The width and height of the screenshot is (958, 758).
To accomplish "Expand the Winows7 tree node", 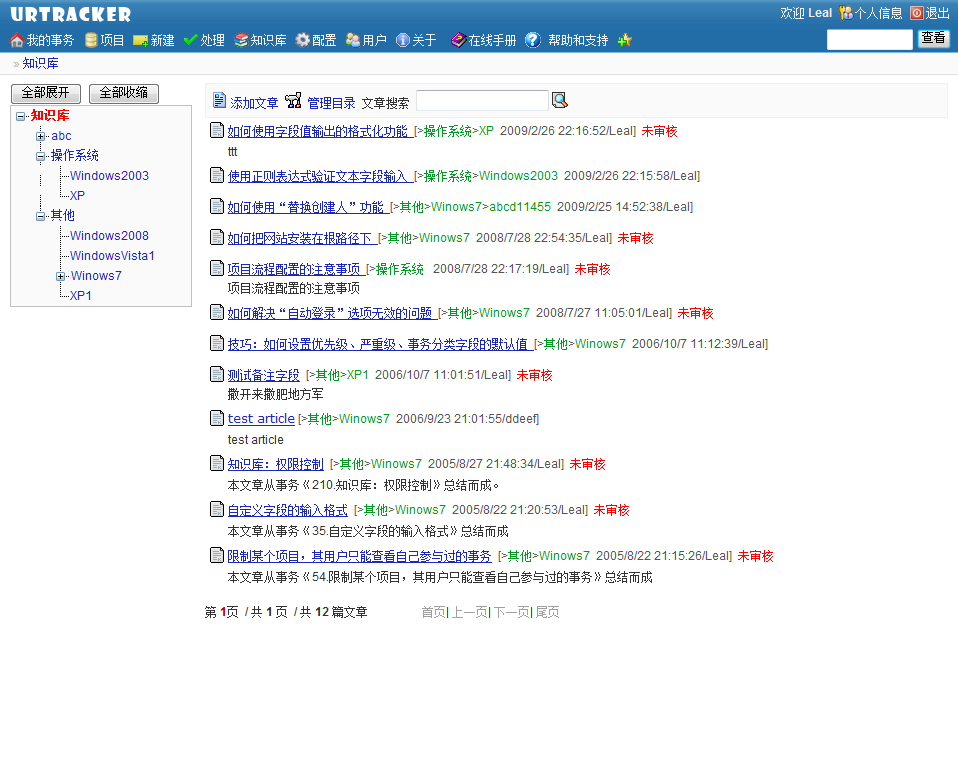I will (60, 276).
